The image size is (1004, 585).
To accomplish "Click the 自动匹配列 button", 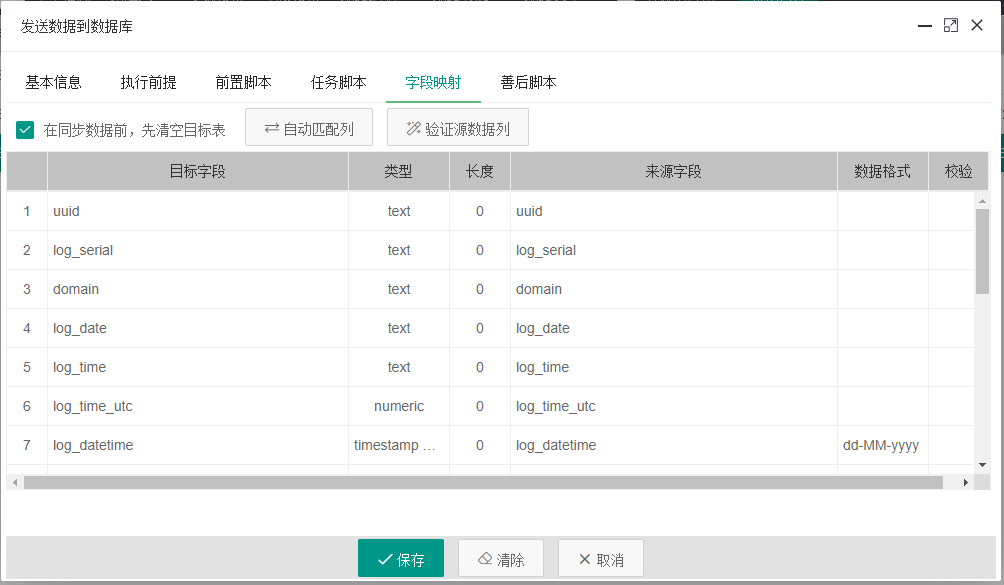I will point(309,127).
